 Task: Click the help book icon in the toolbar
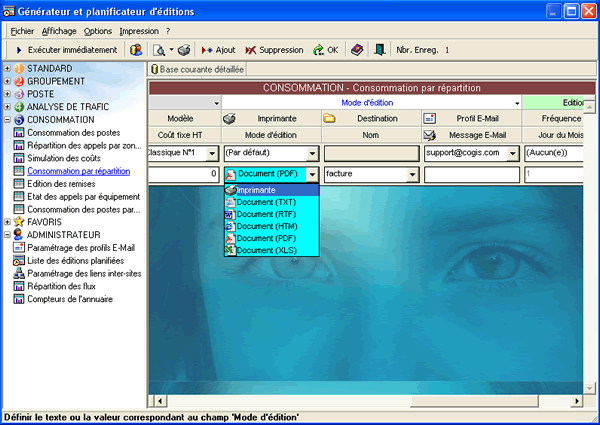357,49
